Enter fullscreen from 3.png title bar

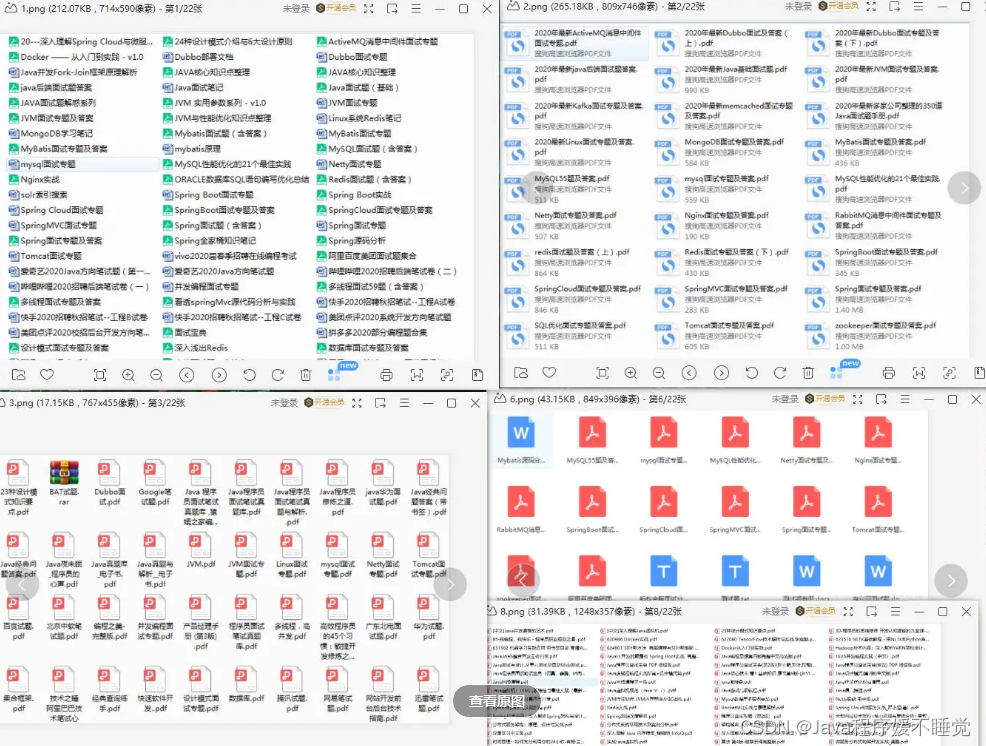pos(357,403)
